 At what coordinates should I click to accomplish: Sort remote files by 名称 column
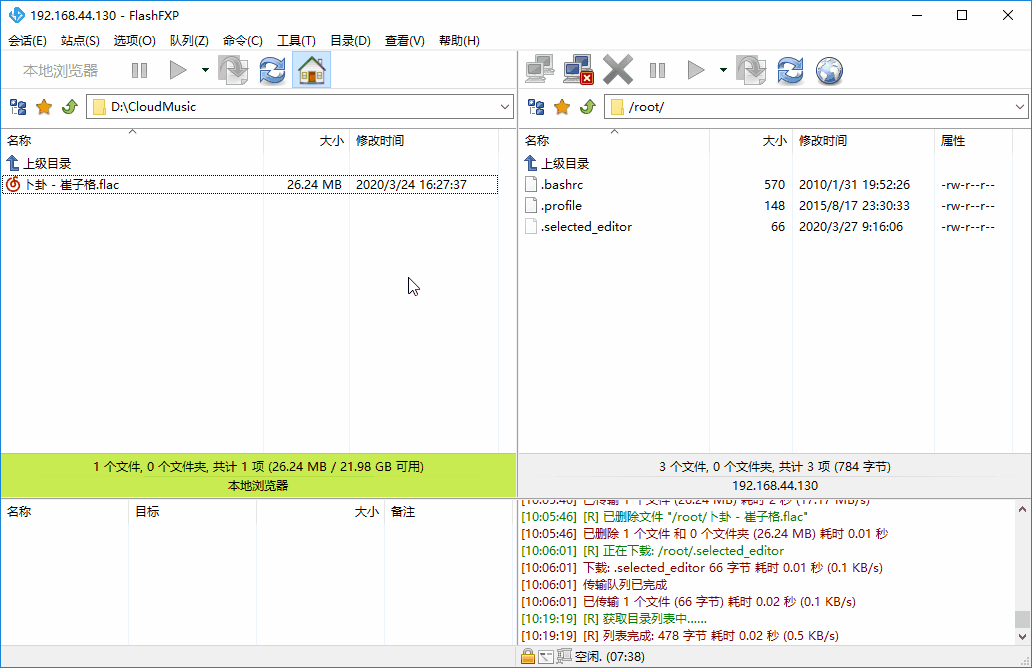(x=614, y=140)
